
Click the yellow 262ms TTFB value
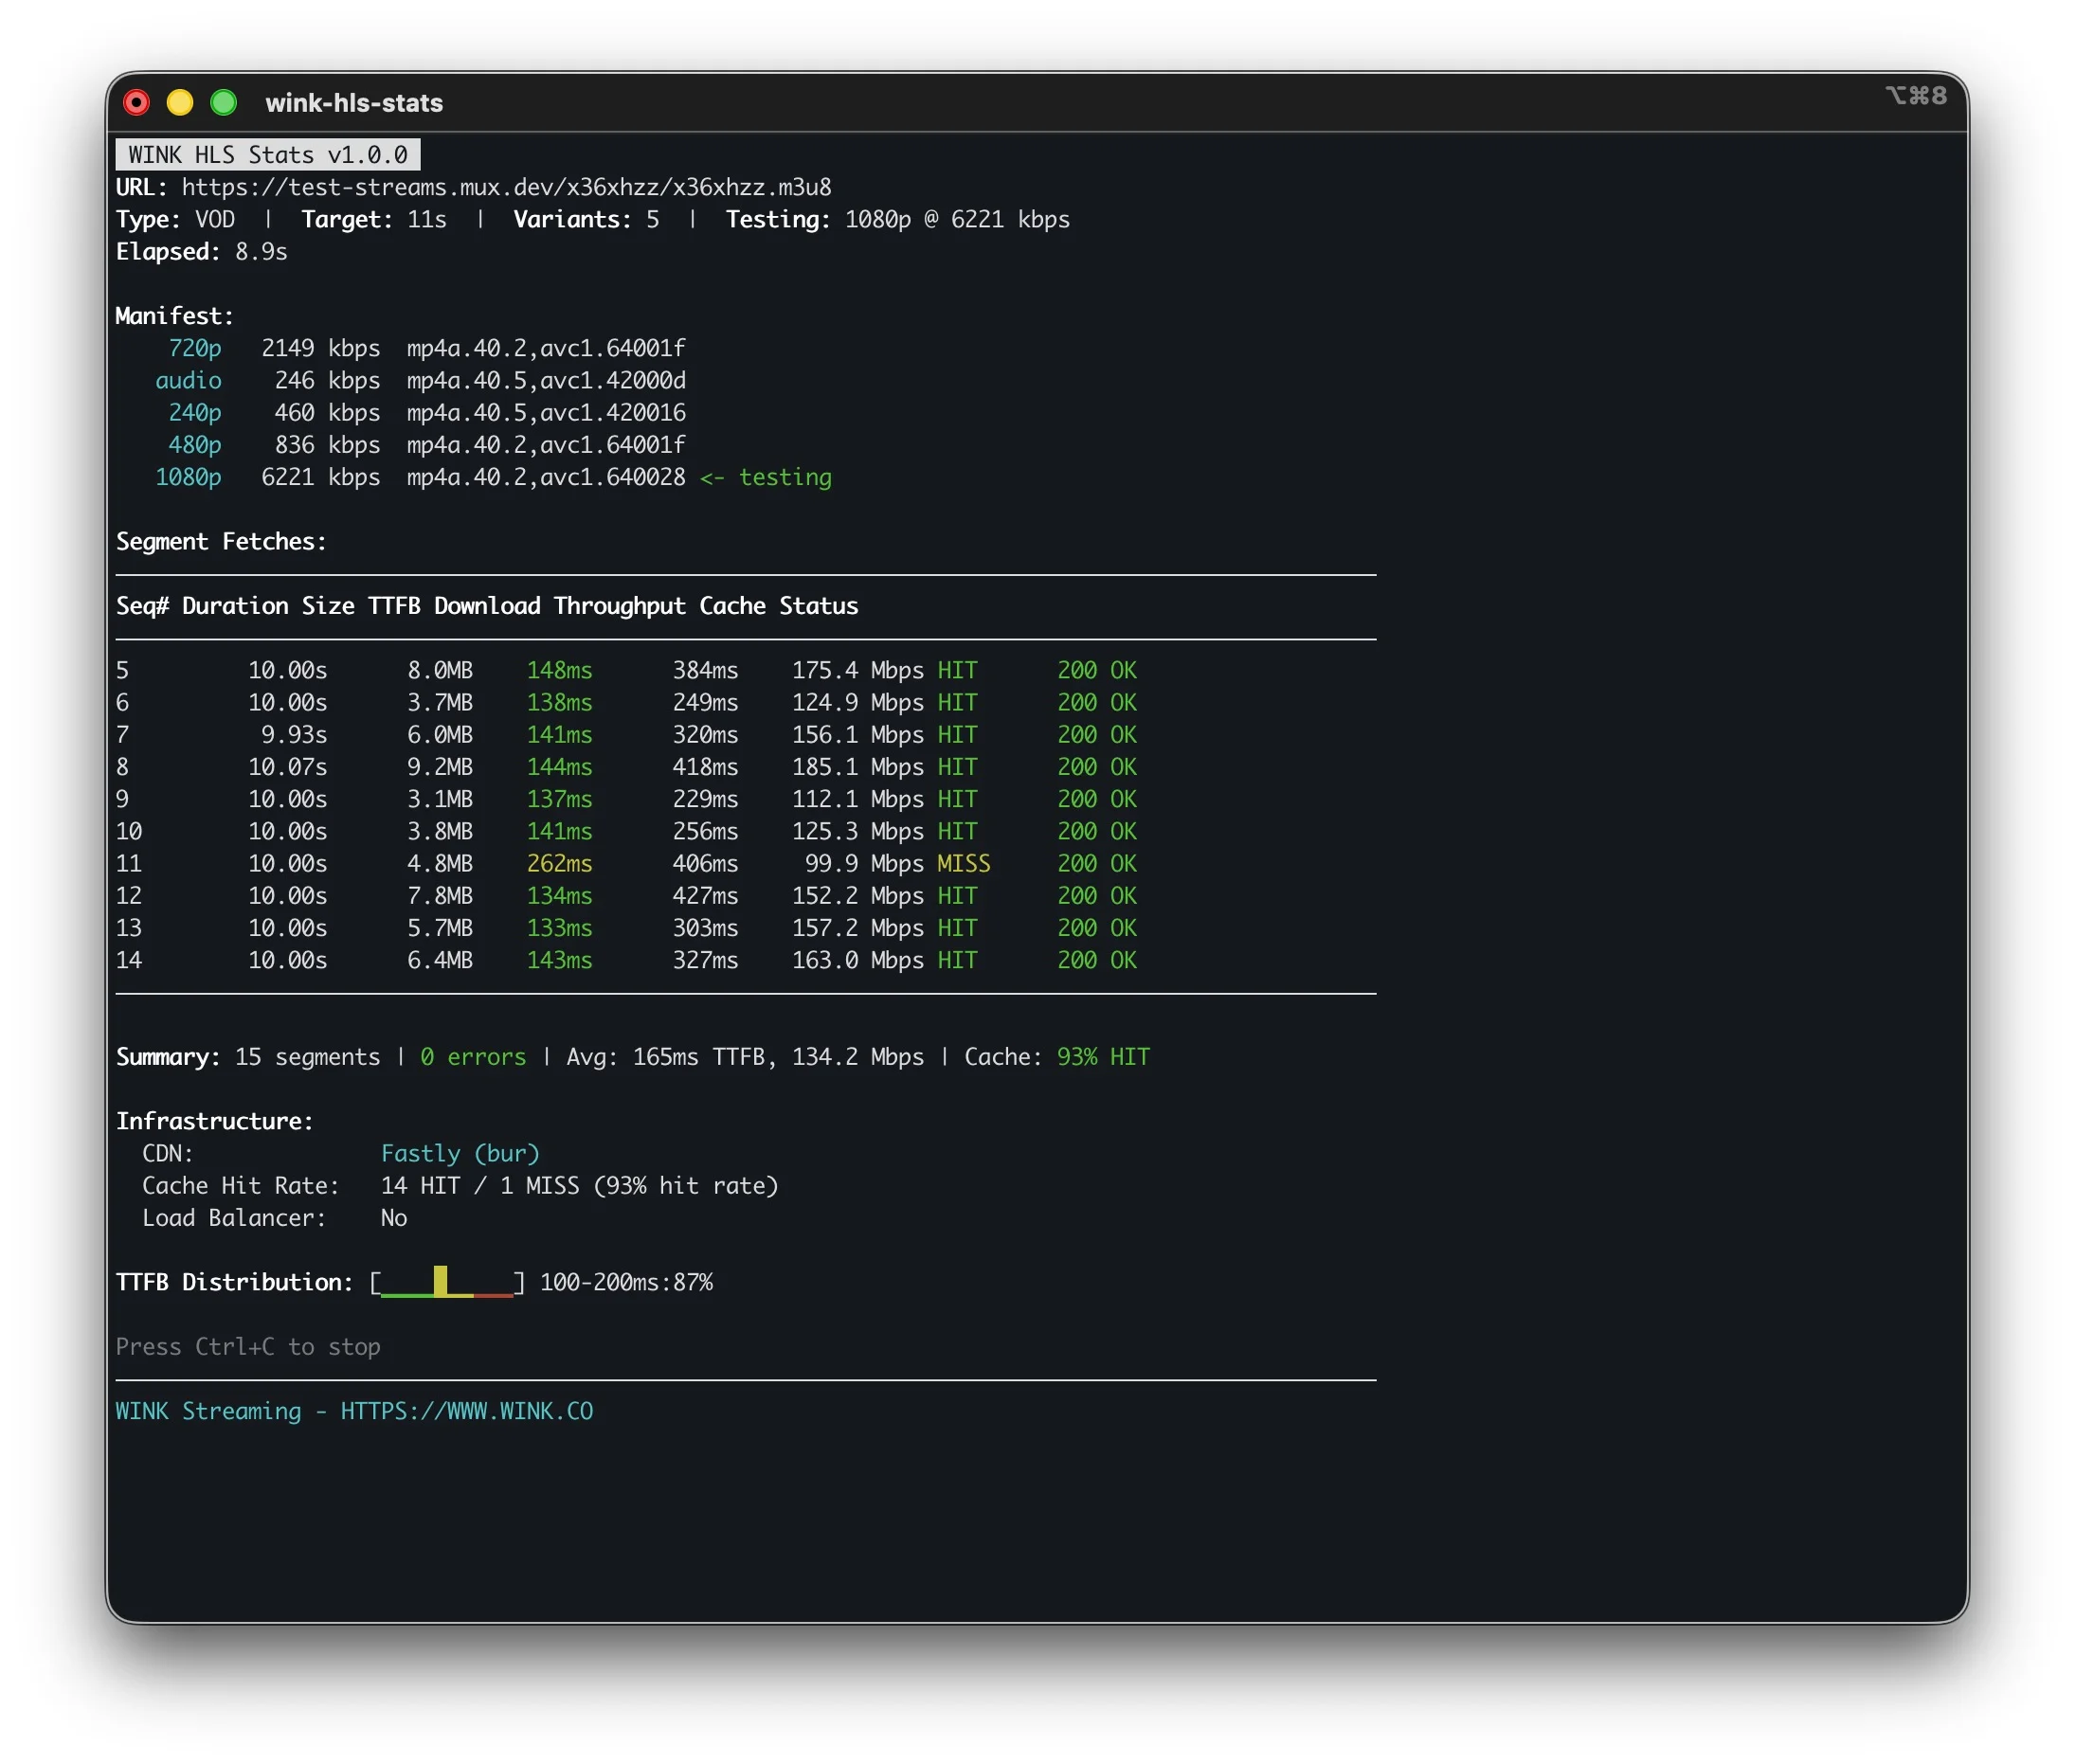(559, 863)
